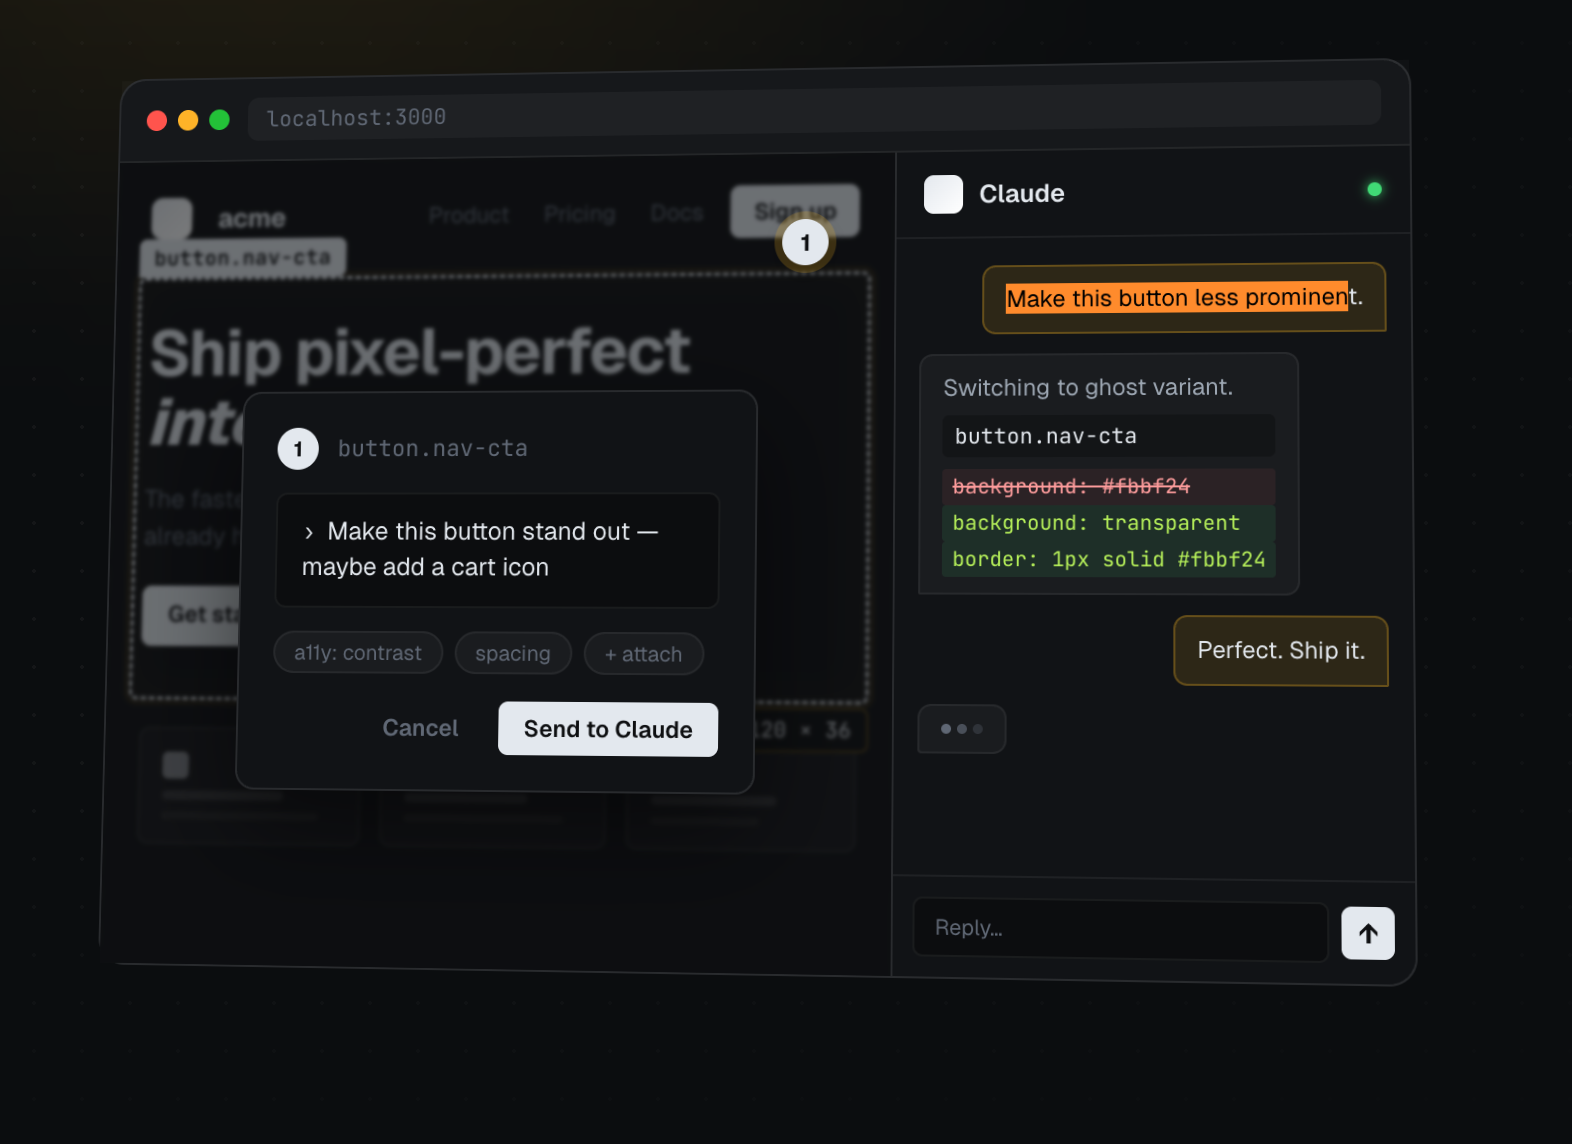Click the green online status dot
The height and width of the screenshot is (1144, 1572).
tap(1374, 189)
